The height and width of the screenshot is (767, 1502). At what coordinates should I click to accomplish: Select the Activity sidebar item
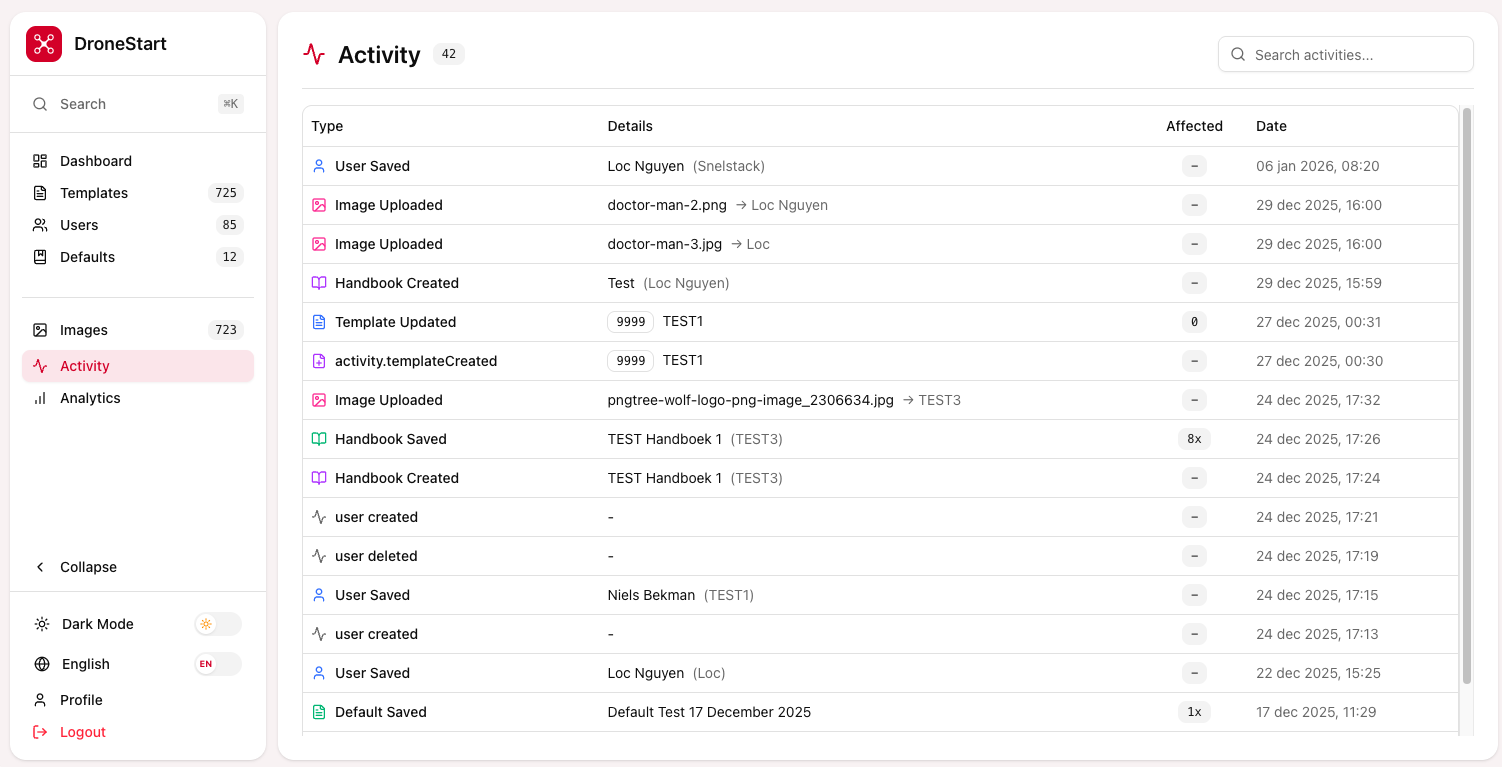point(85,366)
